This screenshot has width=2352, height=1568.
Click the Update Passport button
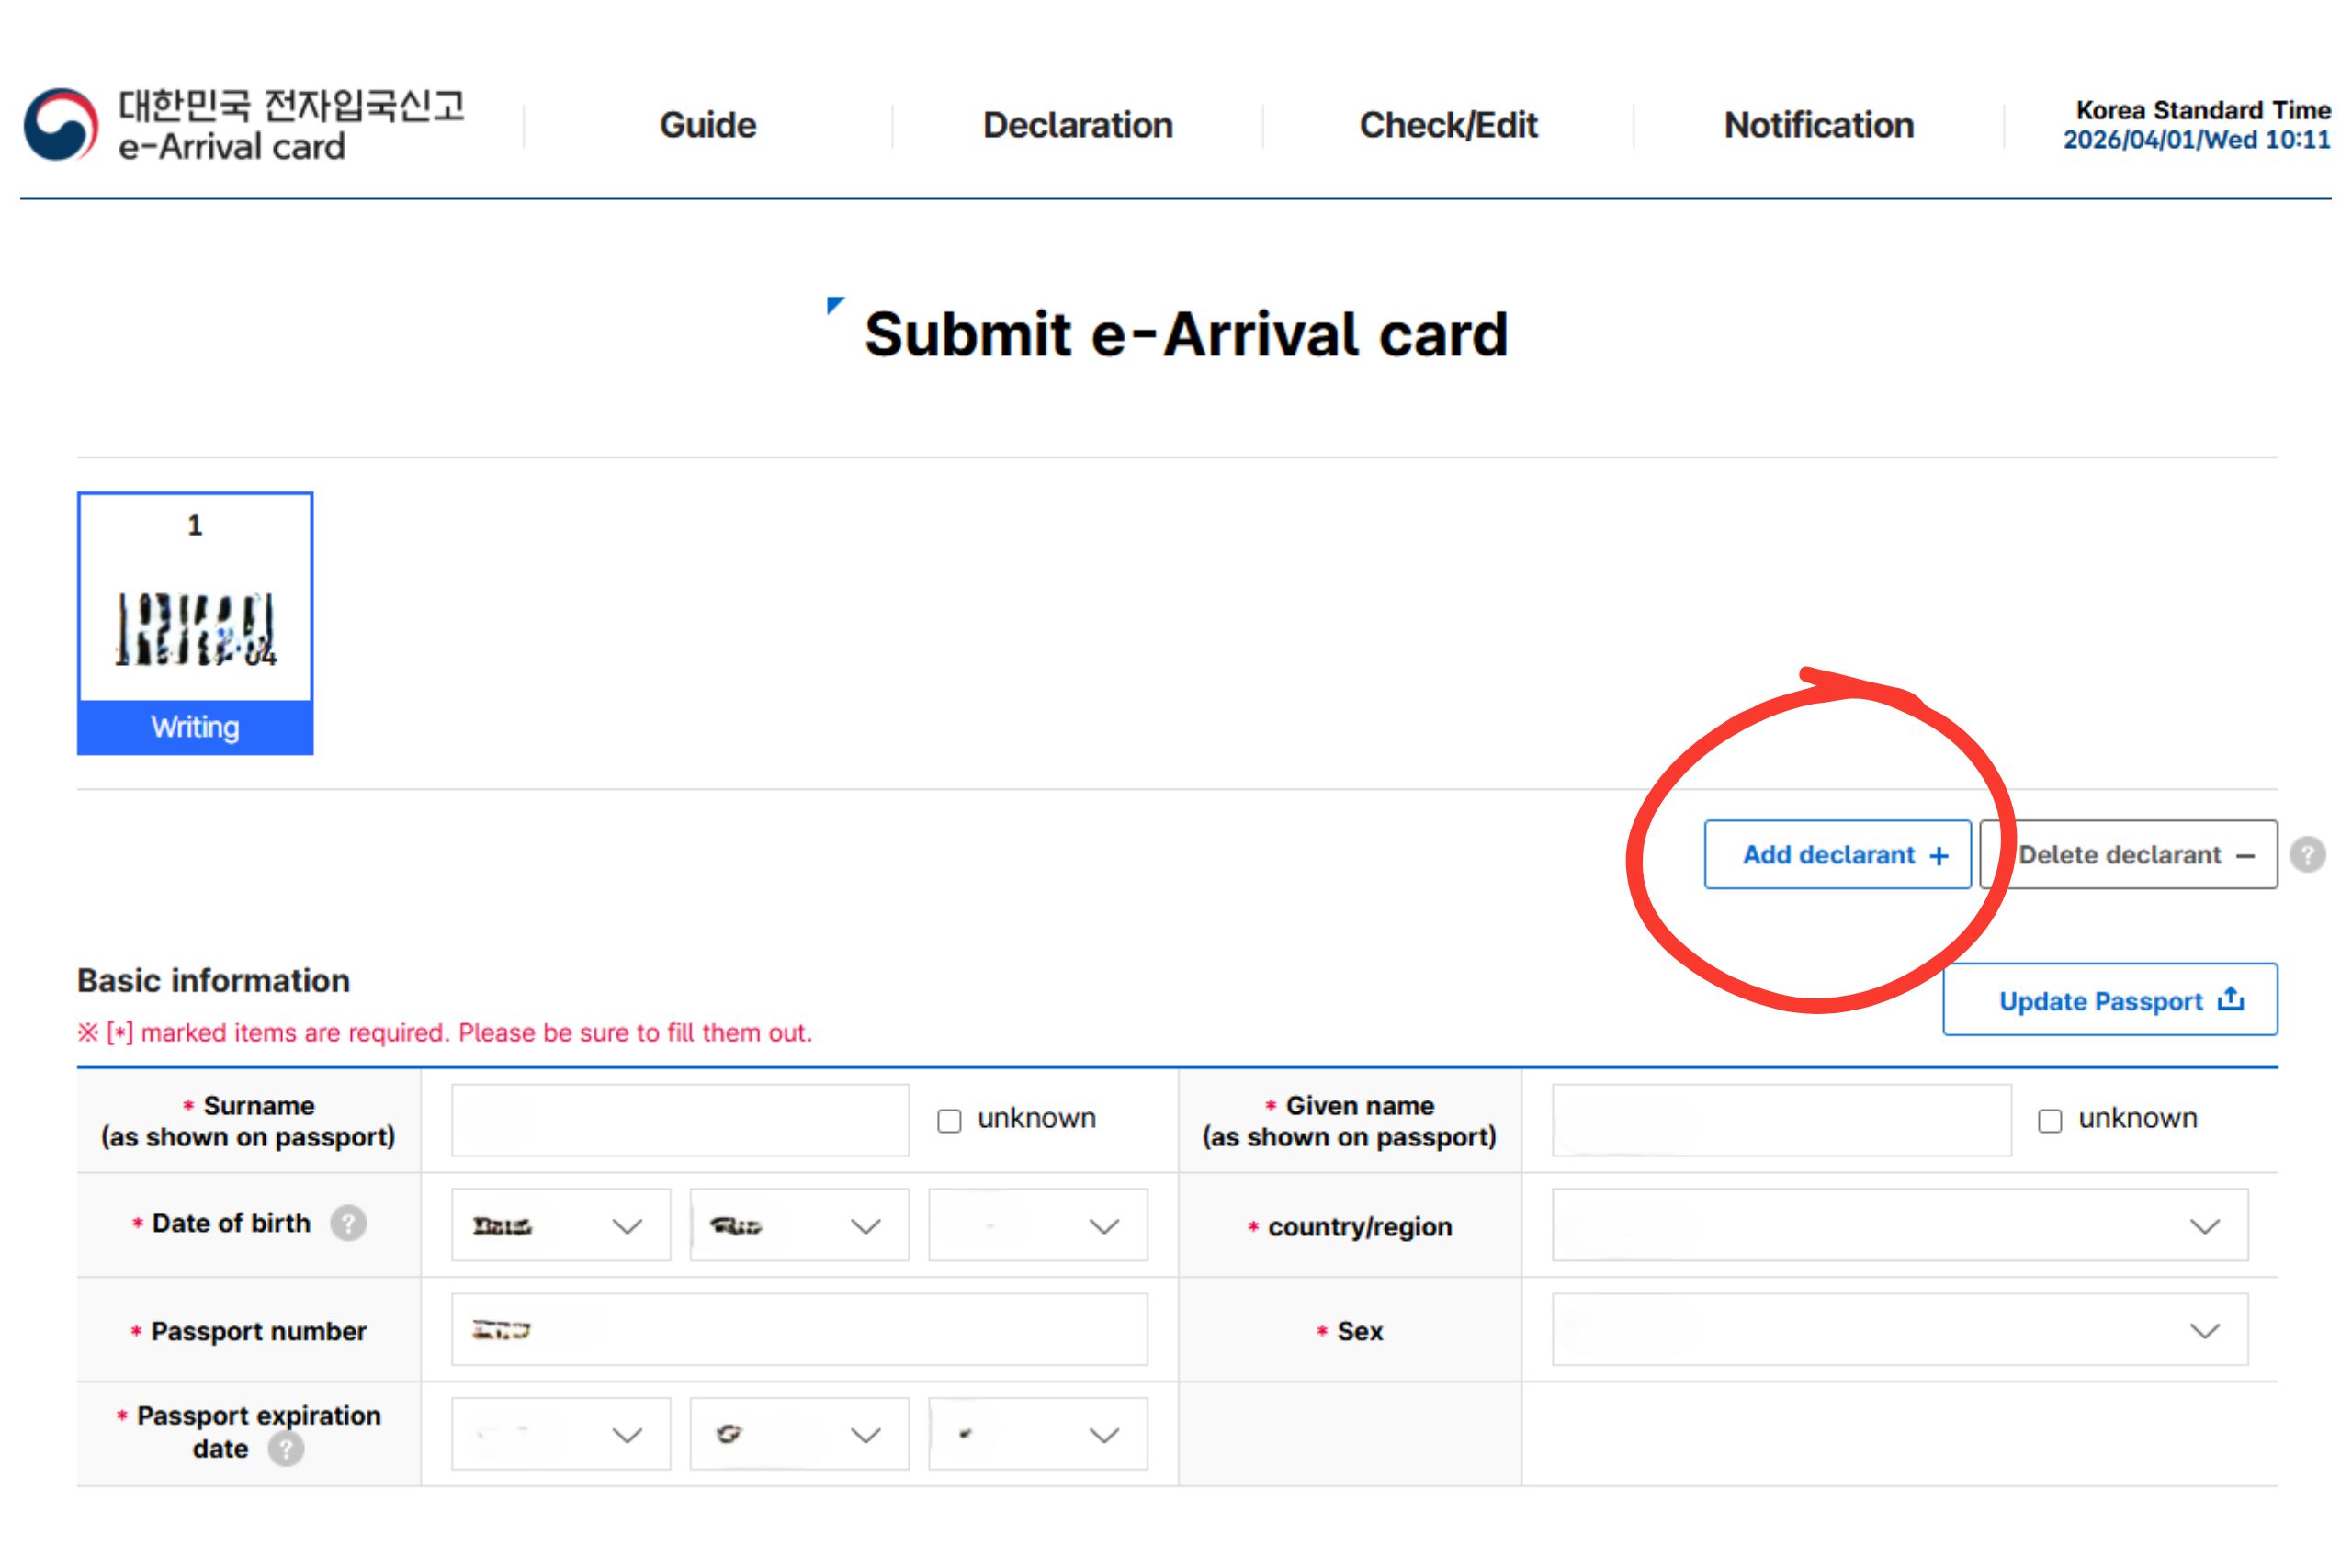click(x=2110, y=999)
